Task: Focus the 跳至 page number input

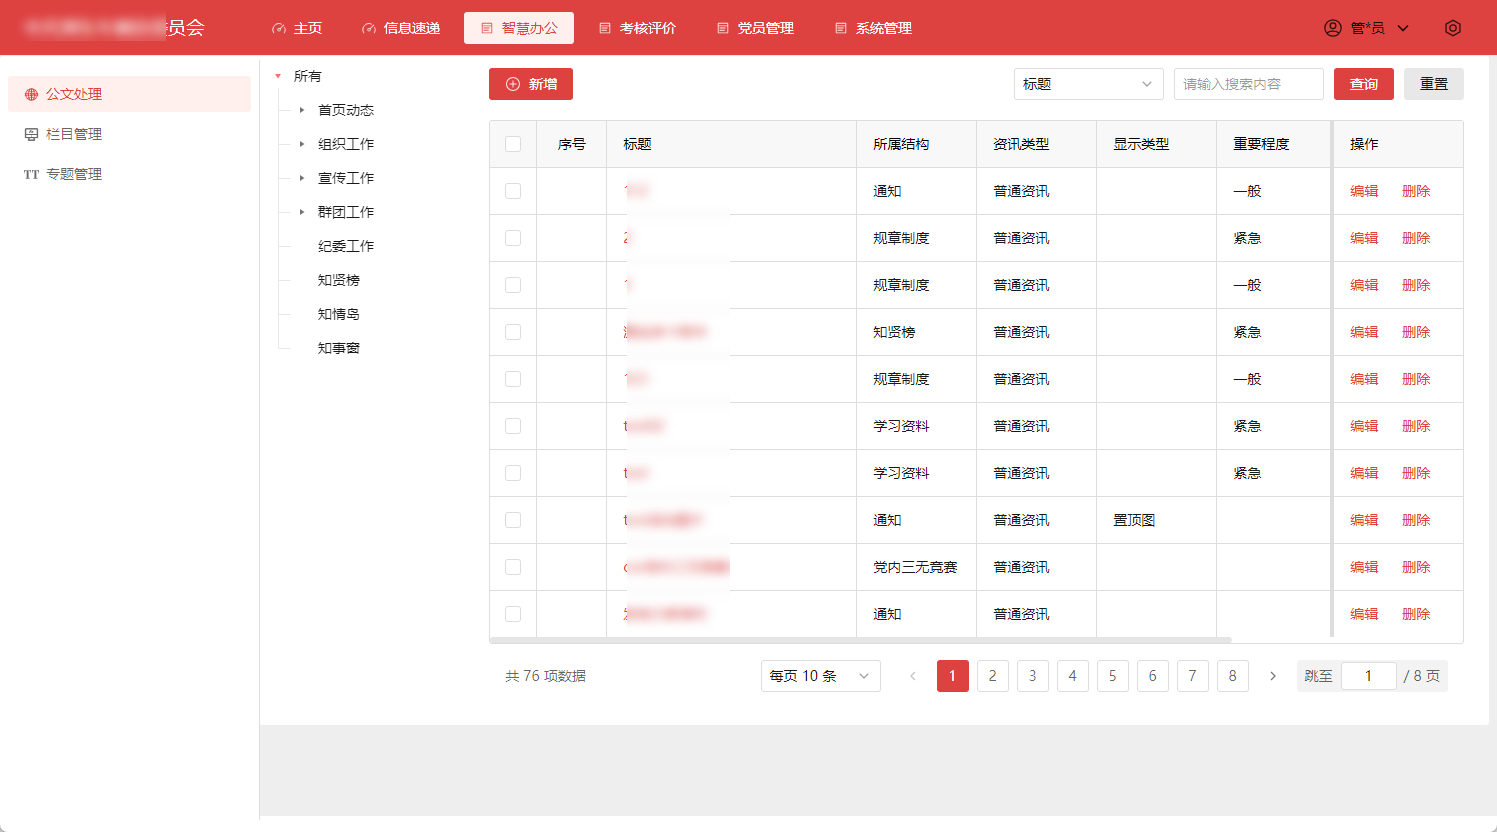Action: click(1369, 676)
